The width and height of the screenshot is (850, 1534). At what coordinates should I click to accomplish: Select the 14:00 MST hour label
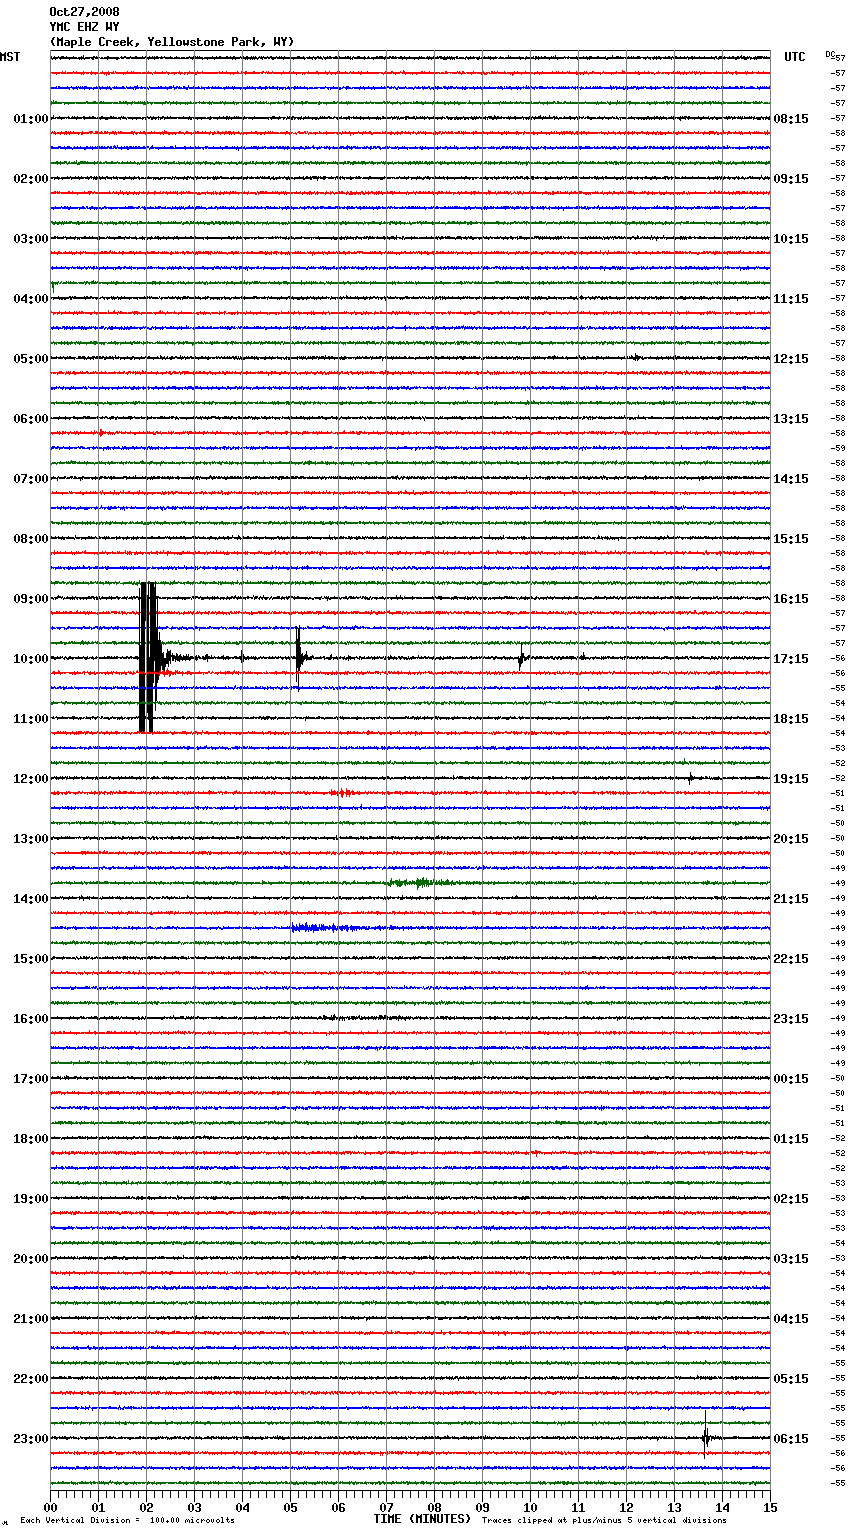coord(30,899)
